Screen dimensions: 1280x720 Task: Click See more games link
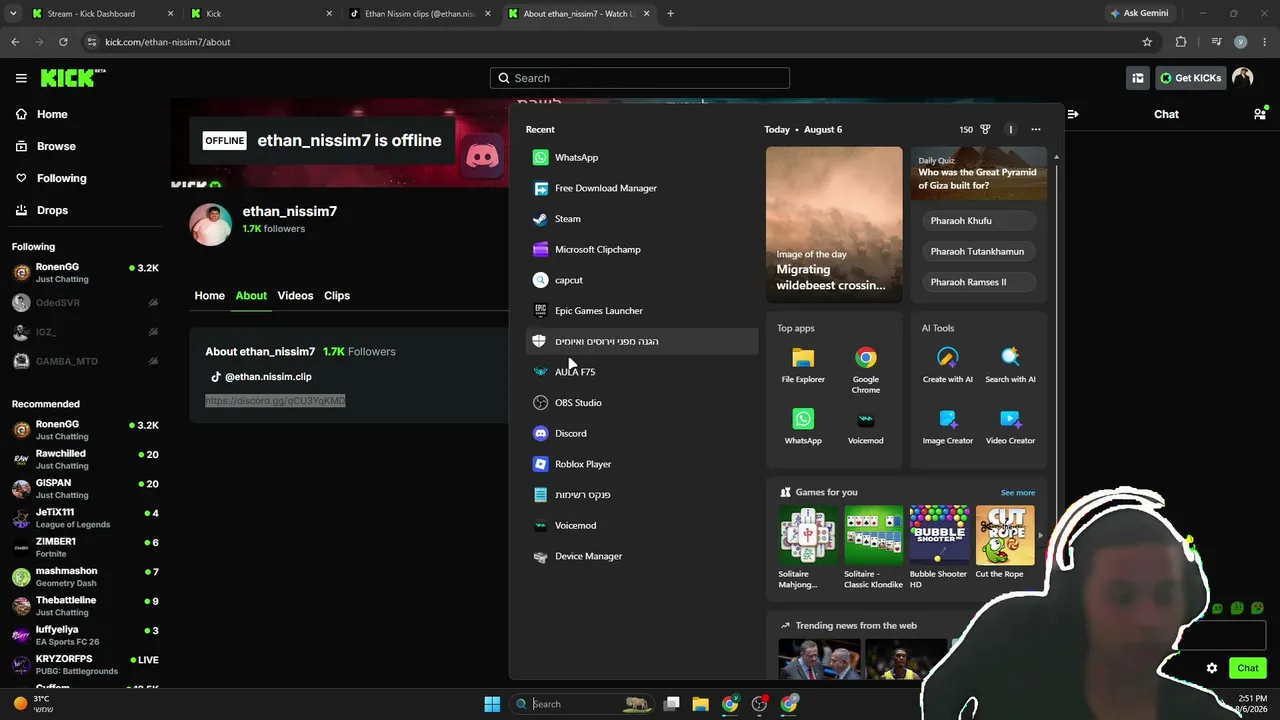(x=1018, y=492)
